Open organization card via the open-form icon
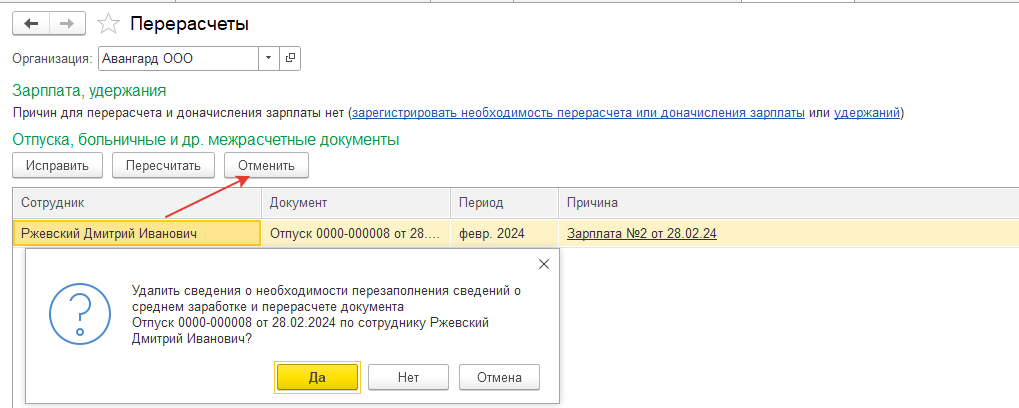Image resolution: width=1019 pixels, height=408 pixels. click(290, 58)
